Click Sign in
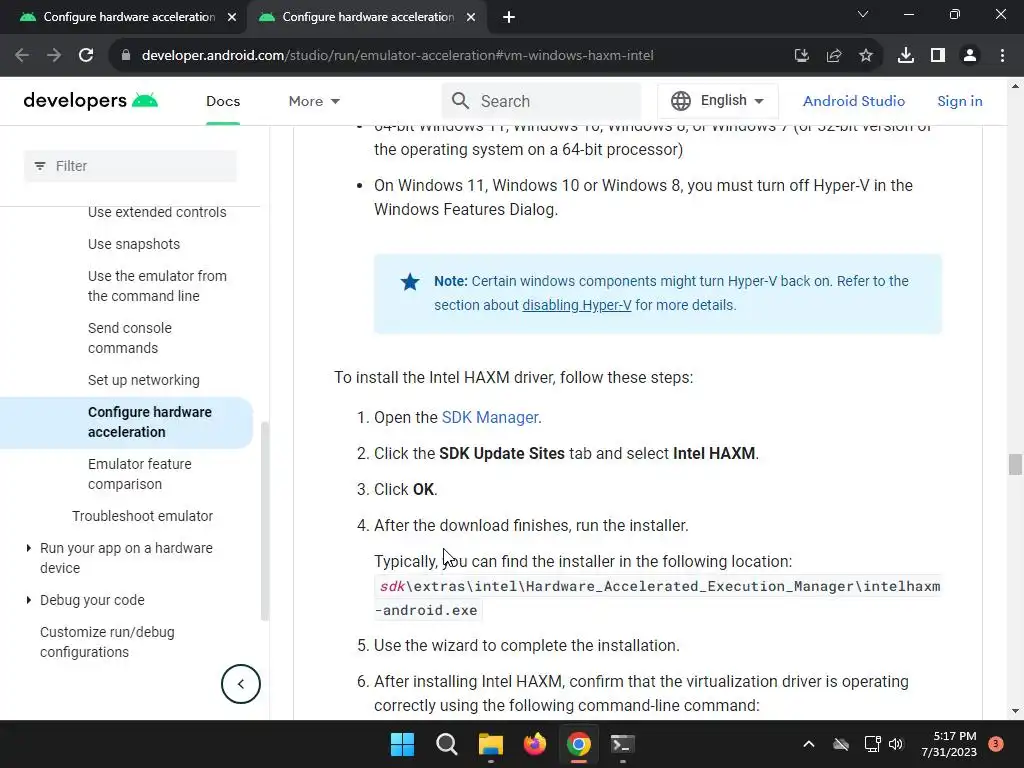The height and width of the screenshot is (768, 1024). (x=959, y=101)
